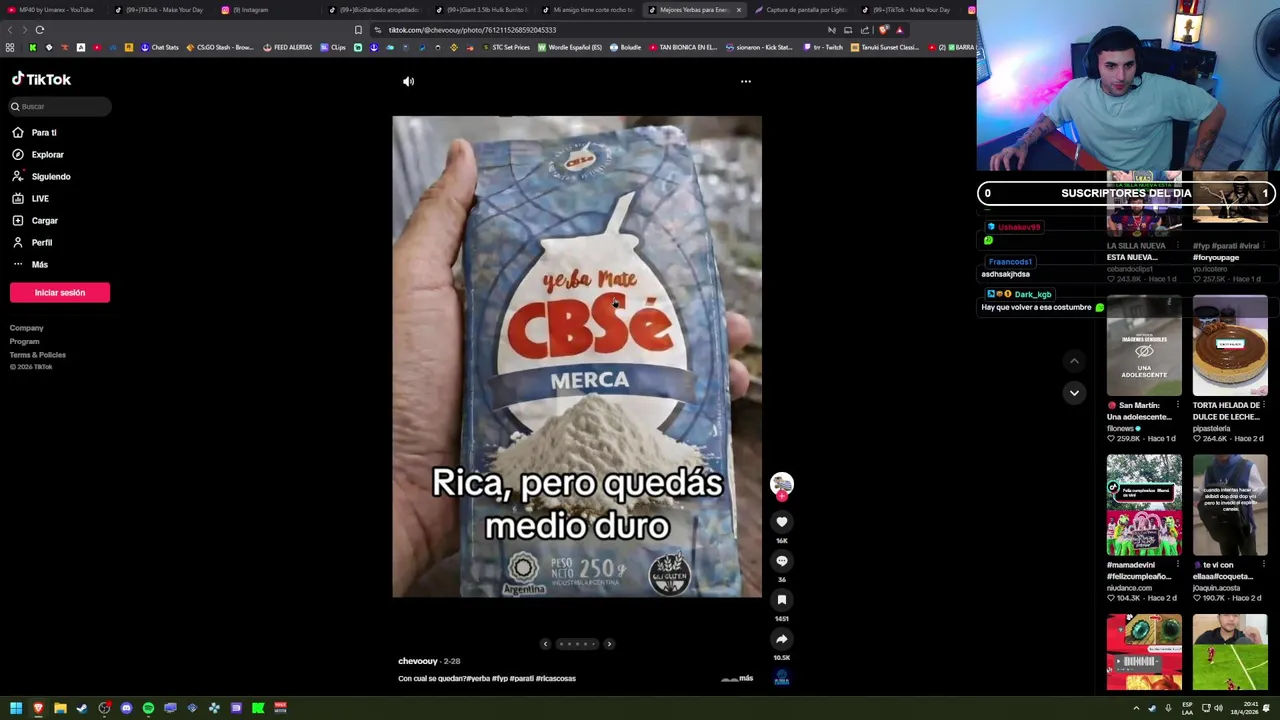The width and height of the screenshot is (1280, 720).
Task: Switch to Captura de pantalla por Lightshot tab
Action: click(805, 10)
